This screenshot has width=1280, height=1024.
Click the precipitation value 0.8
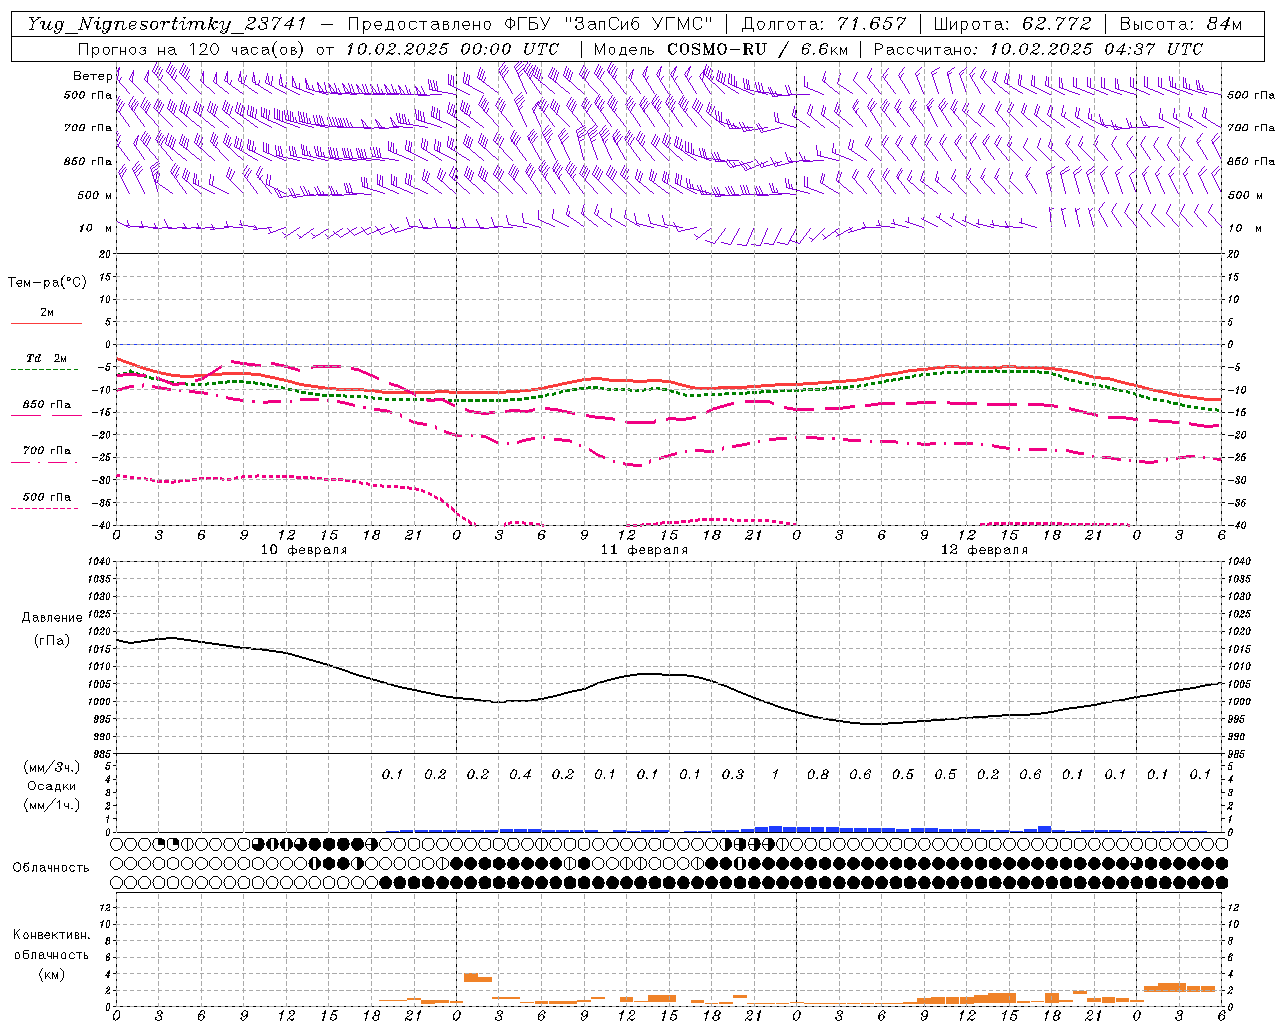818,774
